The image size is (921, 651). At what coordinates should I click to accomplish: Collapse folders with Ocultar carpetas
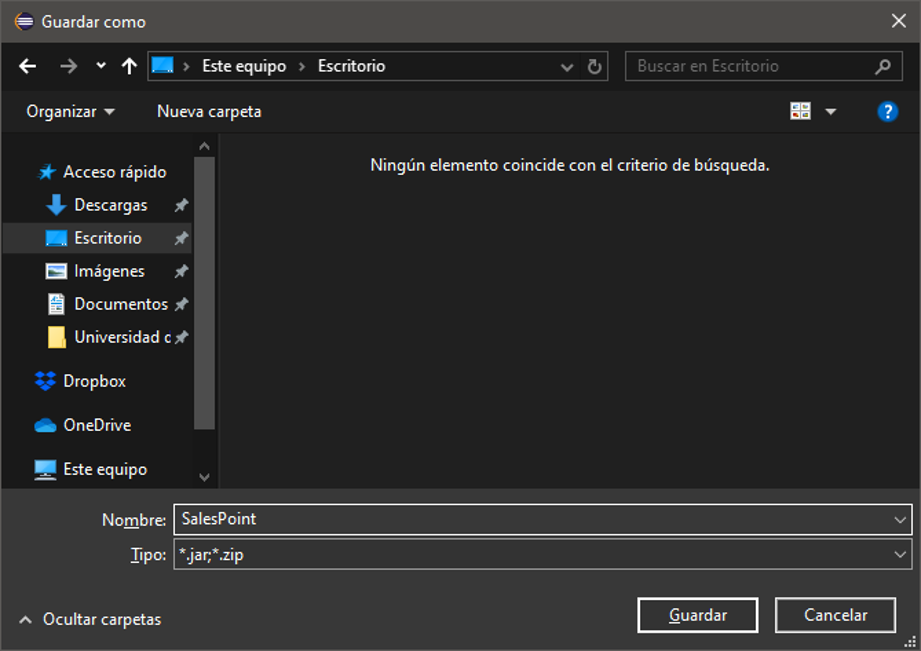click(x=90, y=619)
